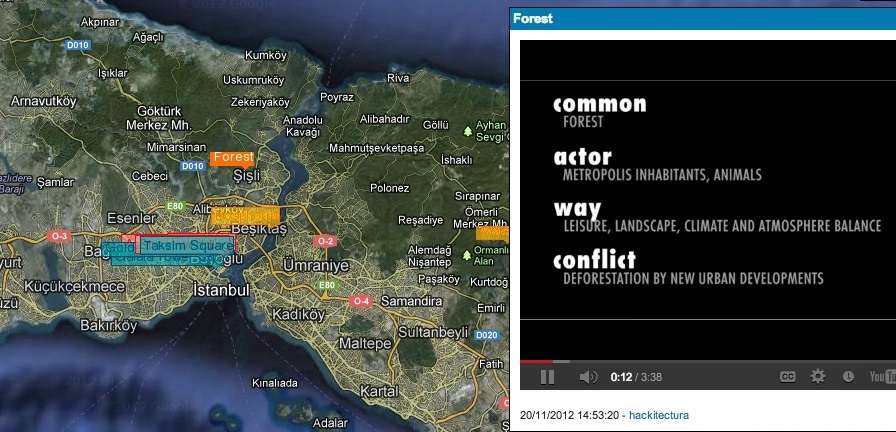Seek using the video progress bar
The width and height of the screenshot is (896, 432).
pos(707,362)
